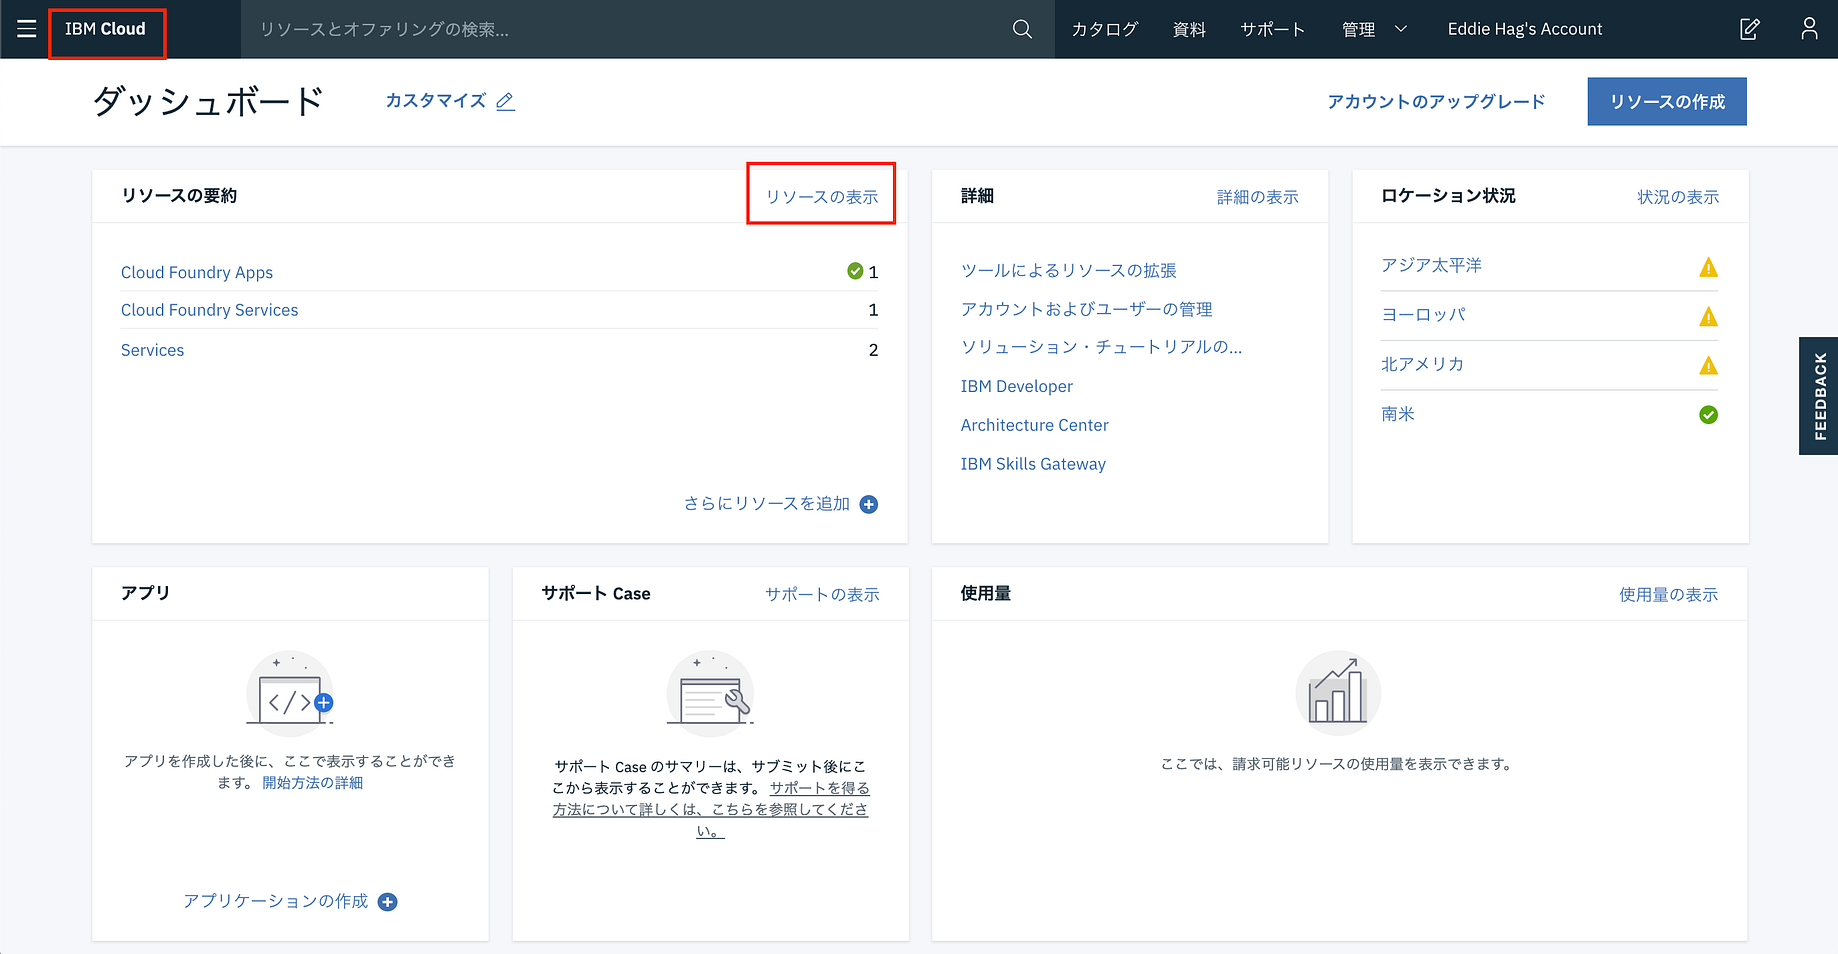Open the カタログ menu item
The image size is (1838, 954).
pyautogui.click(x=1105, y=29)
